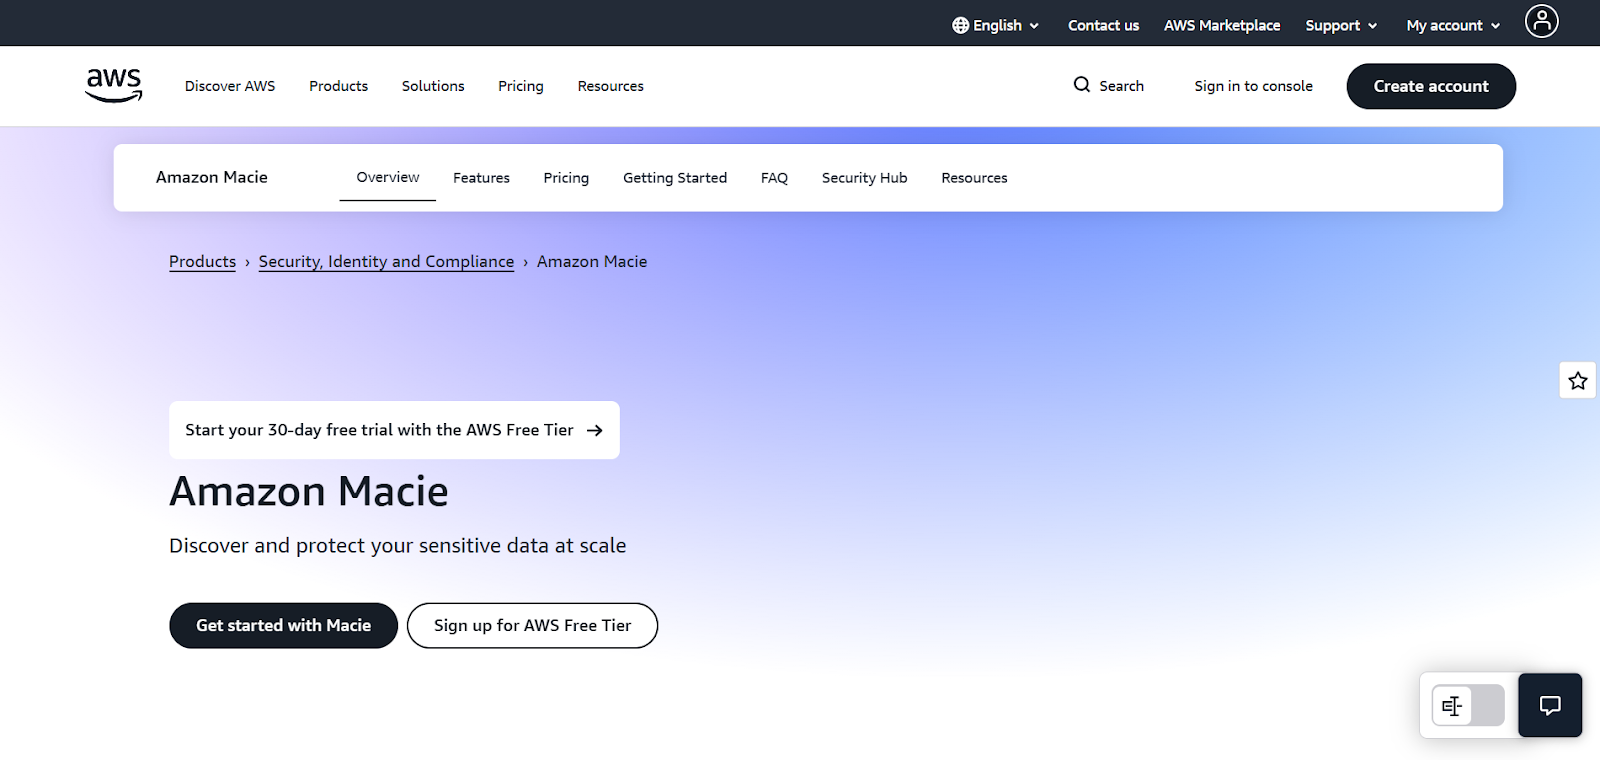Open the main Pricing menu
Screen dimensions: 1600x760
click(521, 86)
